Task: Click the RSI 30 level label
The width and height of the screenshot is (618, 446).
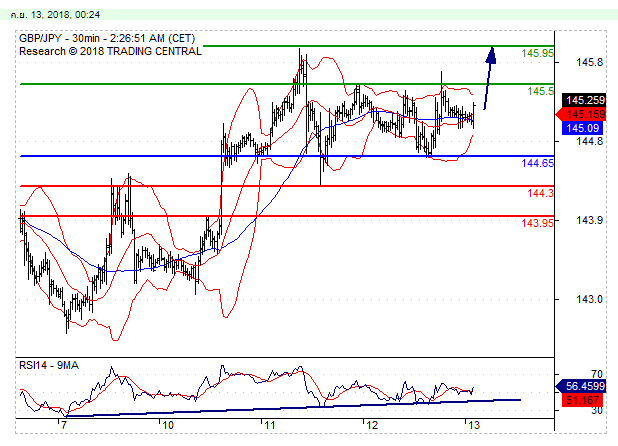Action: point(597,410)
